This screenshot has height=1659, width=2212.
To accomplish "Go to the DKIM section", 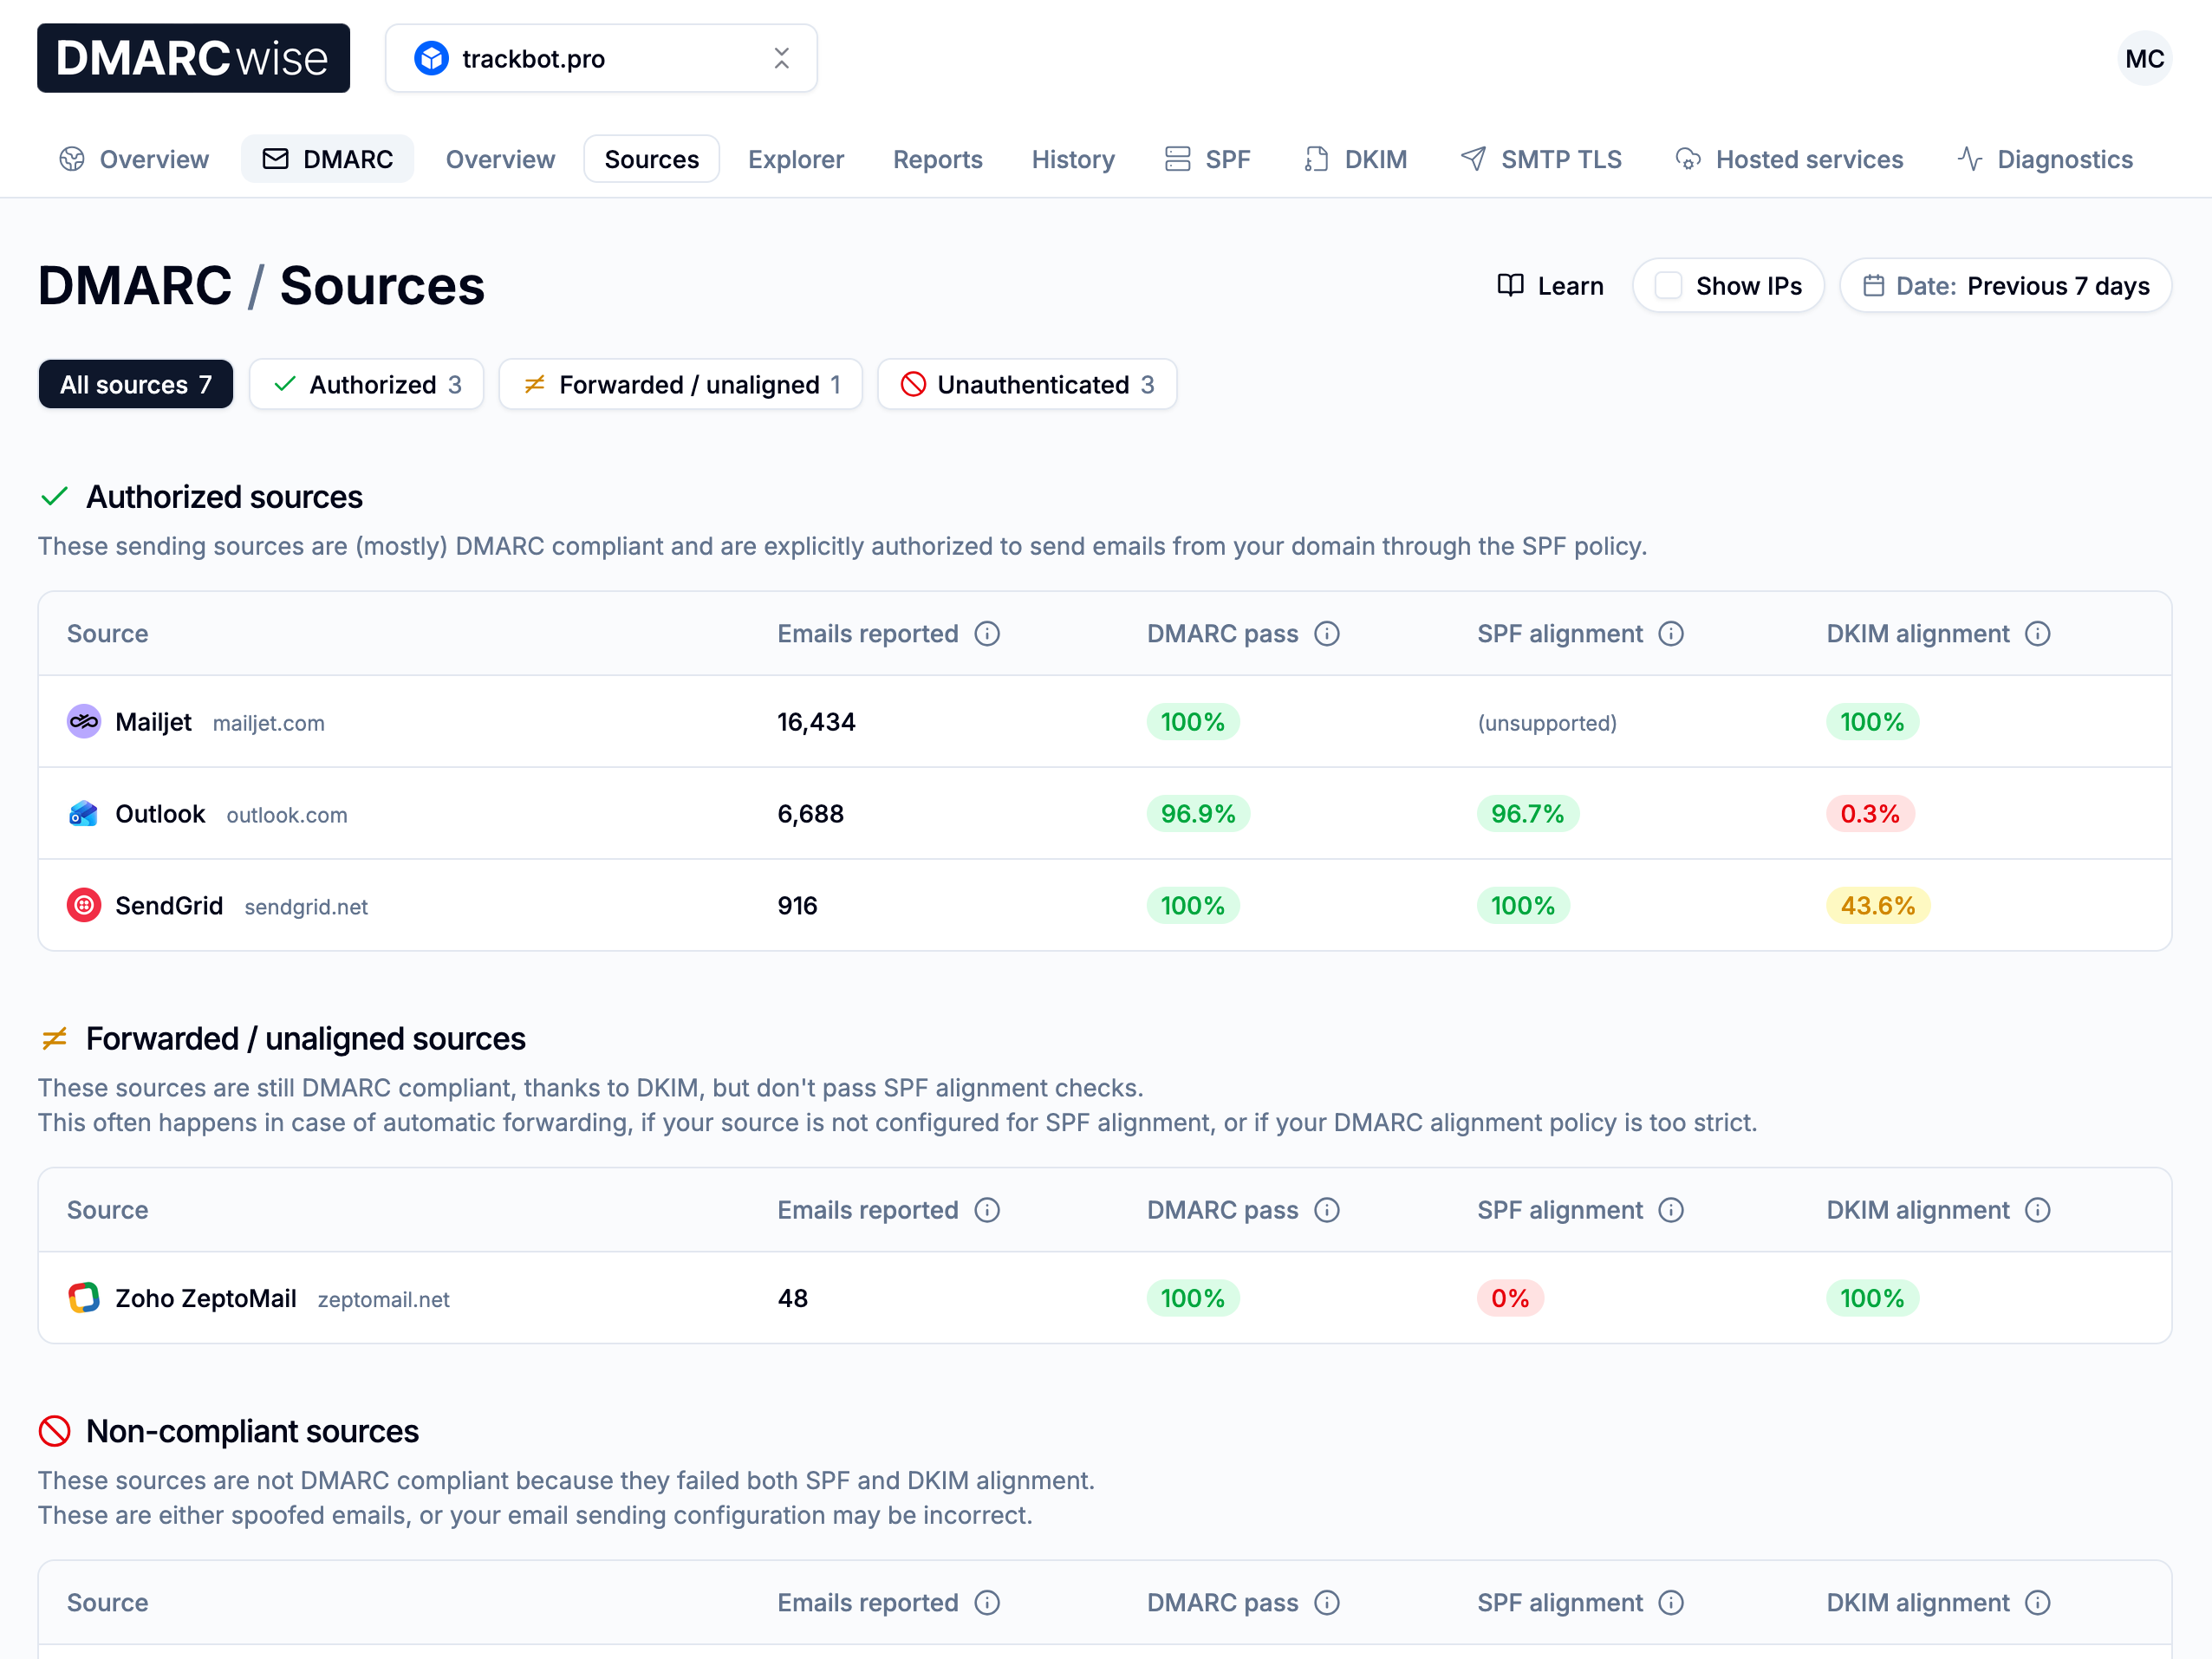I will click(1355, 159).
